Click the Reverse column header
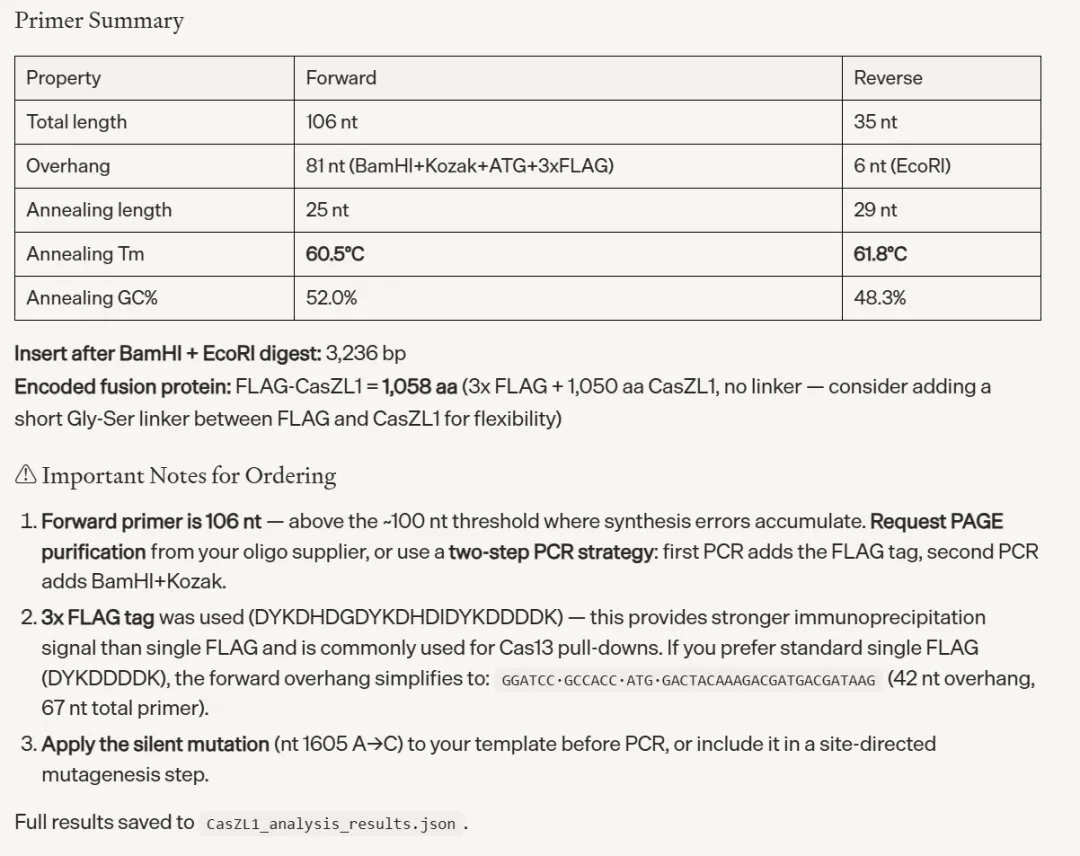Image resolution: width=1080 pixels, height=856 pixels. coord(887,78)
